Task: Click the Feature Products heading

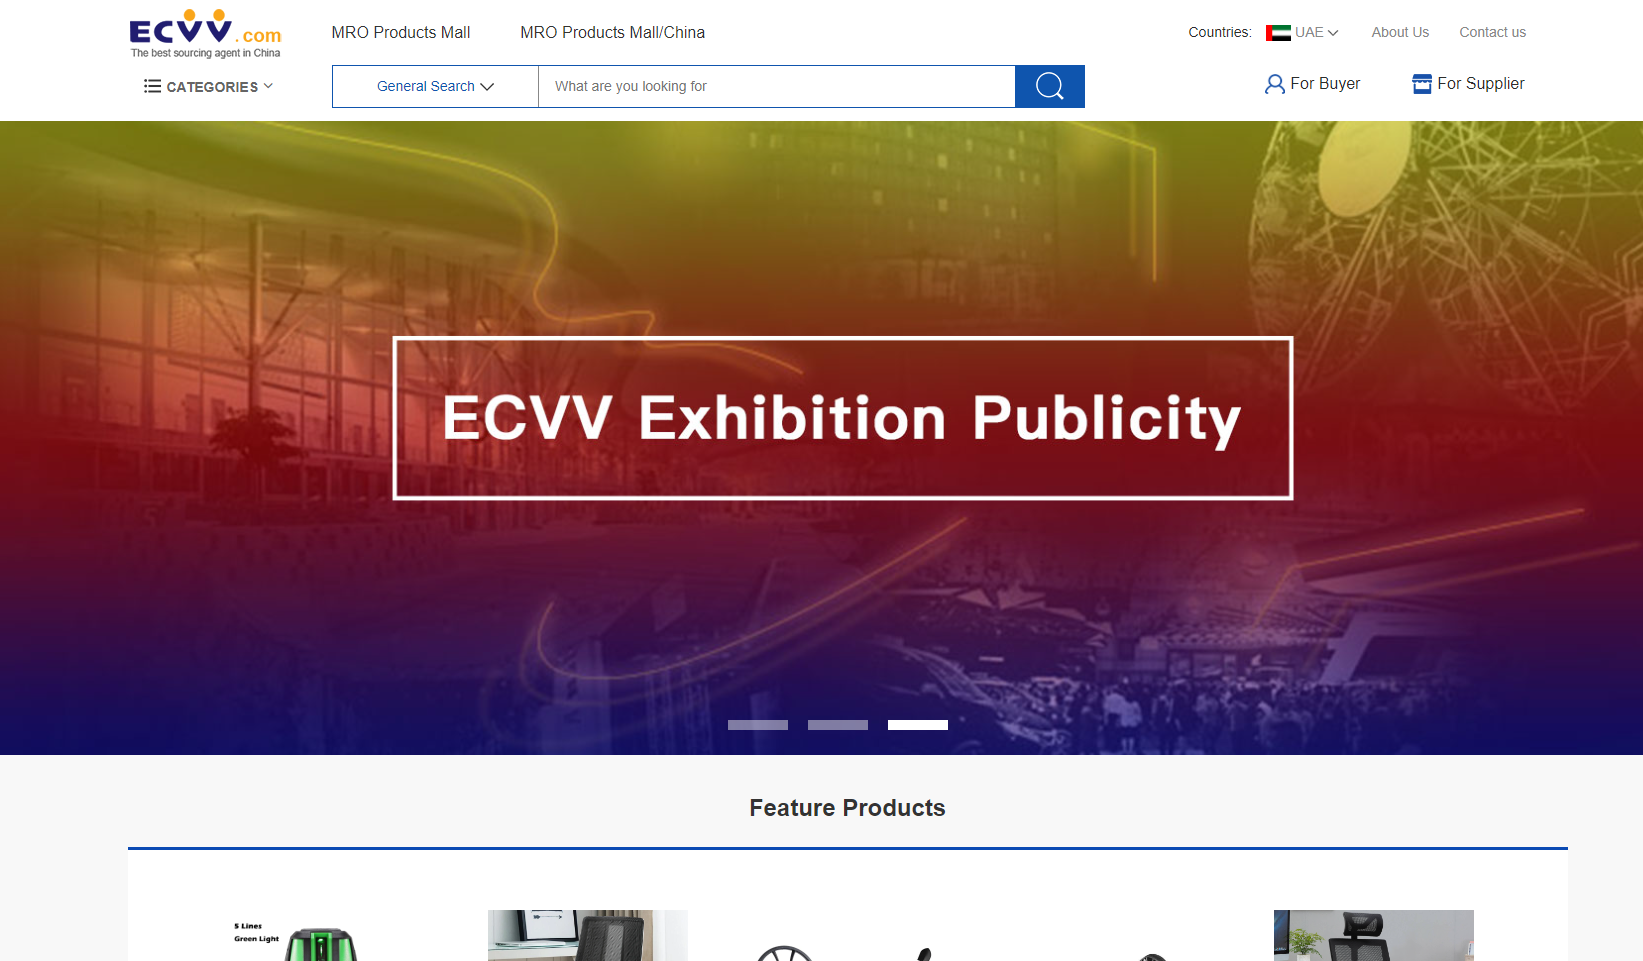Action: (x=847, y=808)
